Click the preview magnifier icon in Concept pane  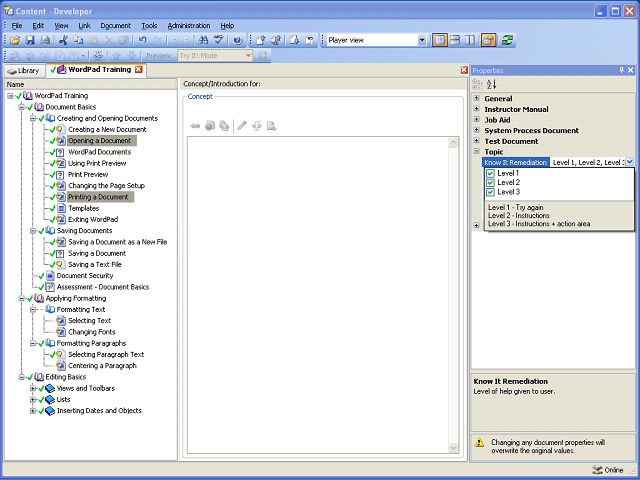(x=271, y=126)
